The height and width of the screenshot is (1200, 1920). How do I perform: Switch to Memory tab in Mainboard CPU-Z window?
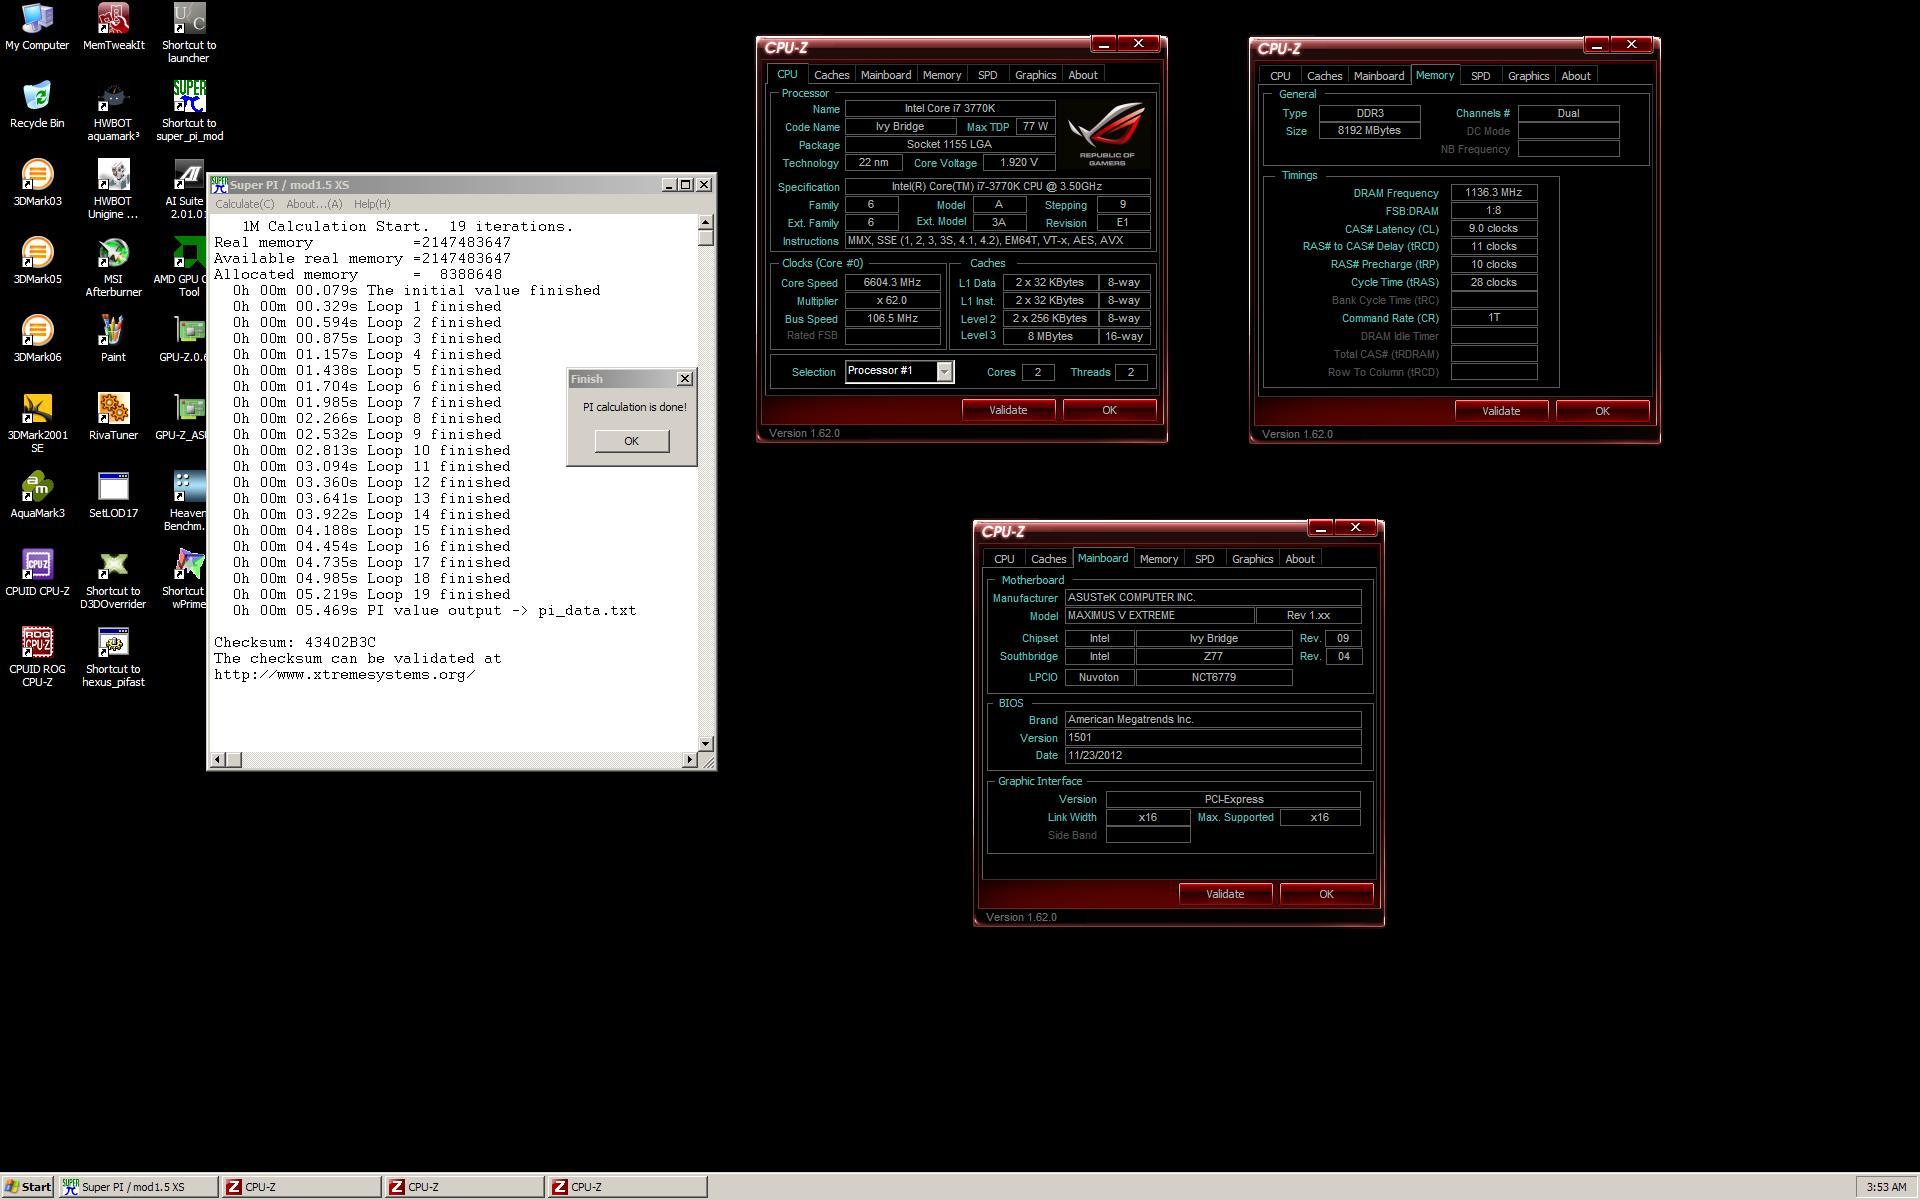(1159, 559)
